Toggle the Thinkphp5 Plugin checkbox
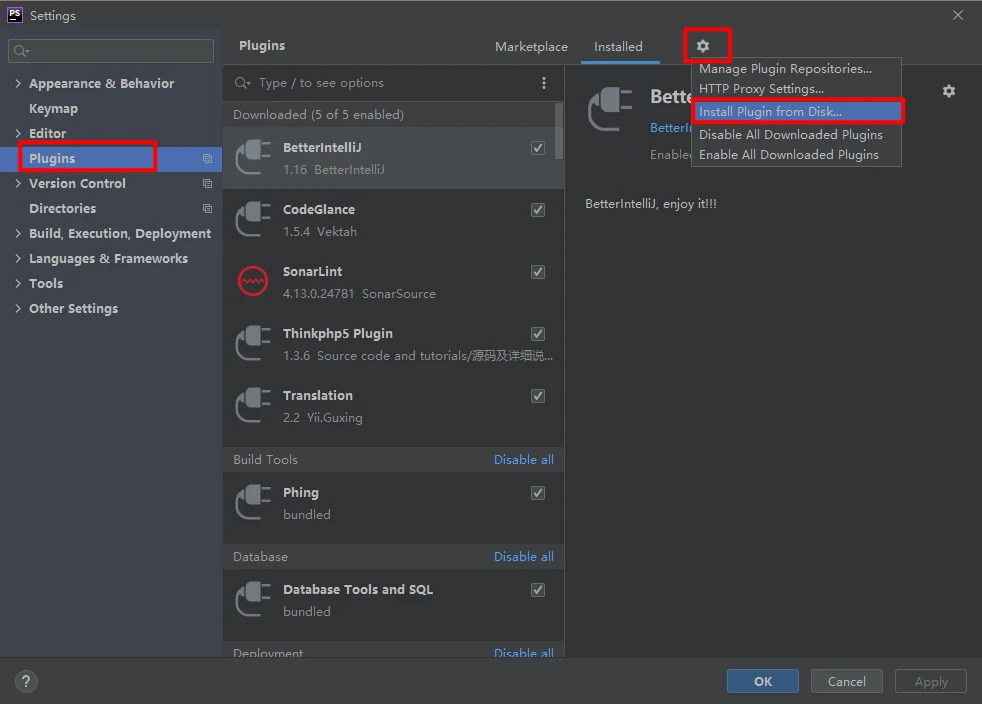Viewport: 982px width, 704px height. pos(538,334)
